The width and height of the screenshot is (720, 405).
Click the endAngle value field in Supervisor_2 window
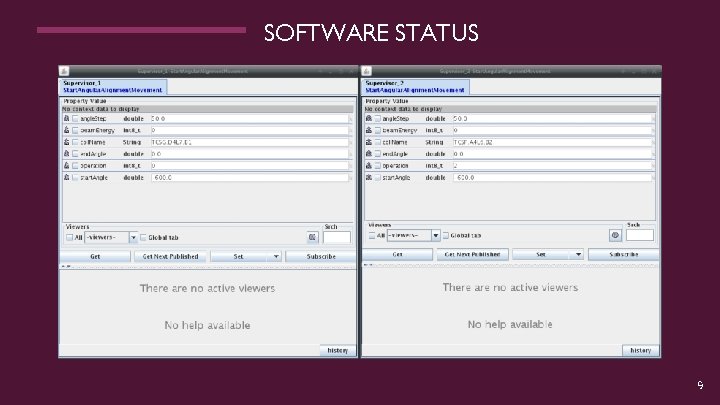tap(552, 154)
